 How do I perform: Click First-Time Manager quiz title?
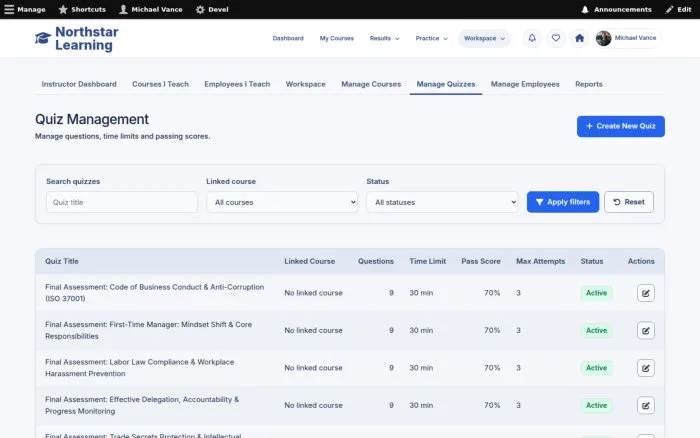(148, 330)
